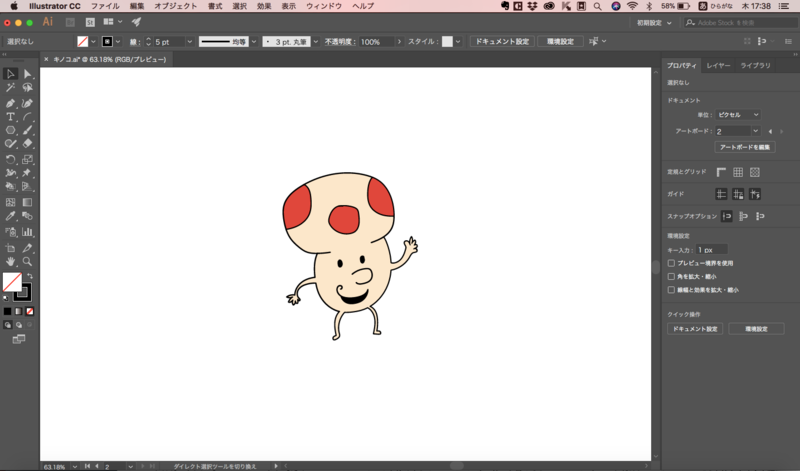Select the Blend tool
Viewport: 800px width, 471px height.
click(x=28, y=216)
